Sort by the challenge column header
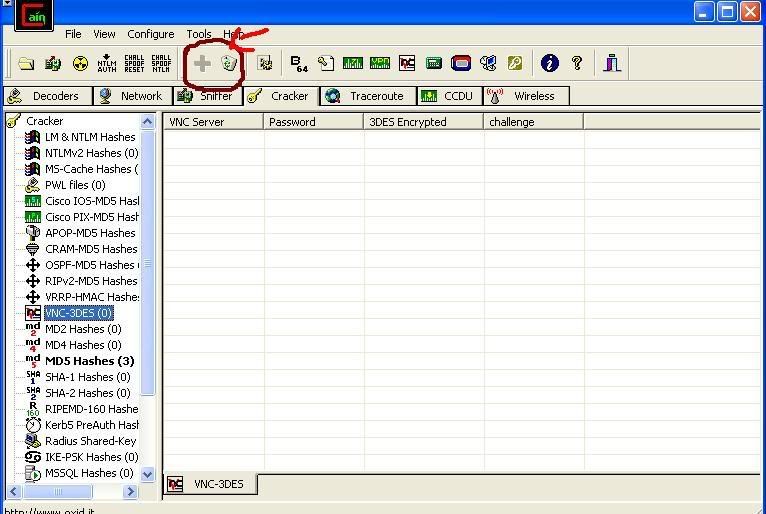 [x=534, y=122]
